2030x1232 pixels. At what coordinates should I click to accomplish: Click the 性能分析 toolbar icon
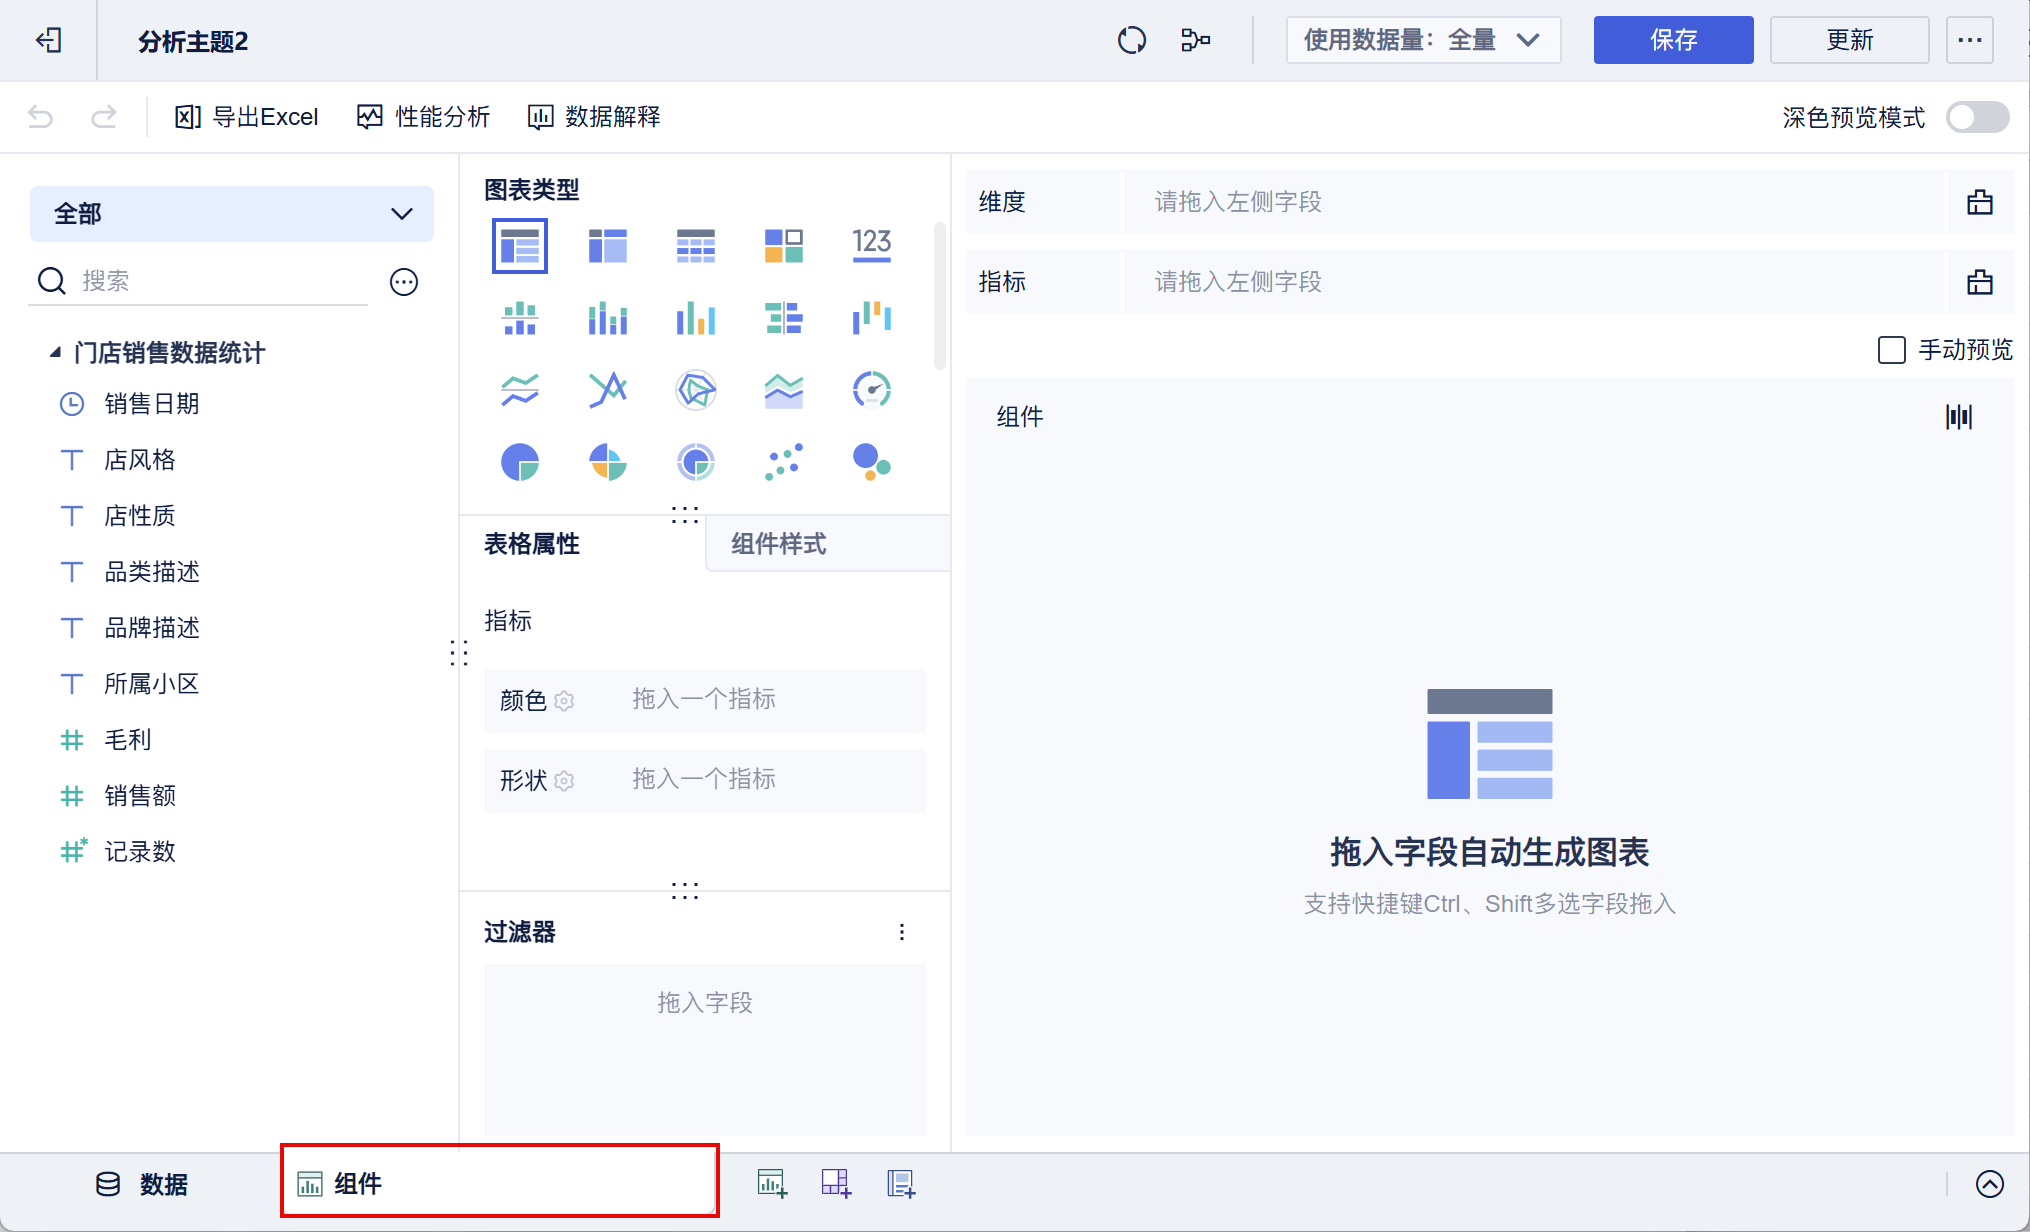[x=423, y=117]
